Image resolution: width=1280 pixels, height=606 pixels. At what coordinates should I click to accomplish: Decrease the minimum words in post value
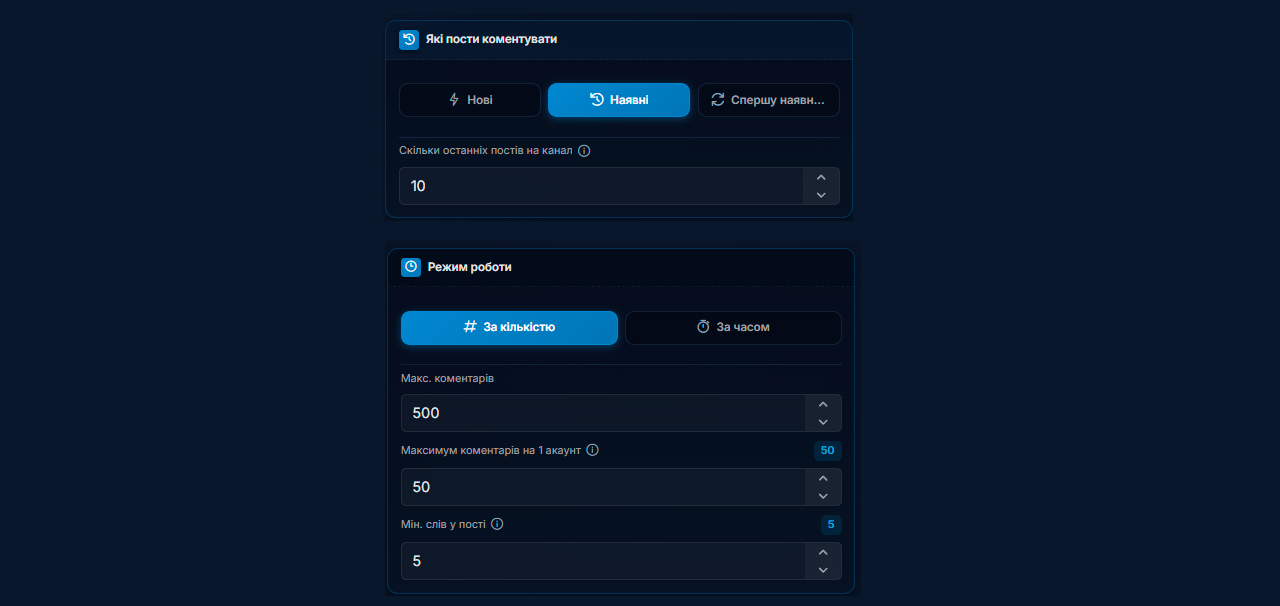823,570
